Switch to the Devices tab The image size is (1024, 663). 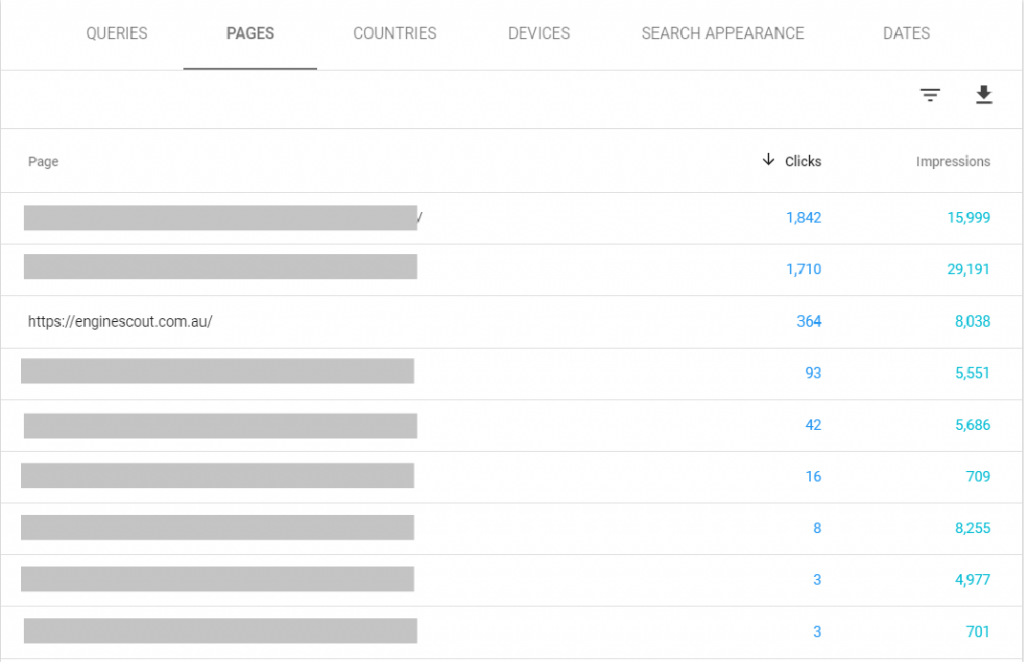pyautogui.click(x=539, y=34)
